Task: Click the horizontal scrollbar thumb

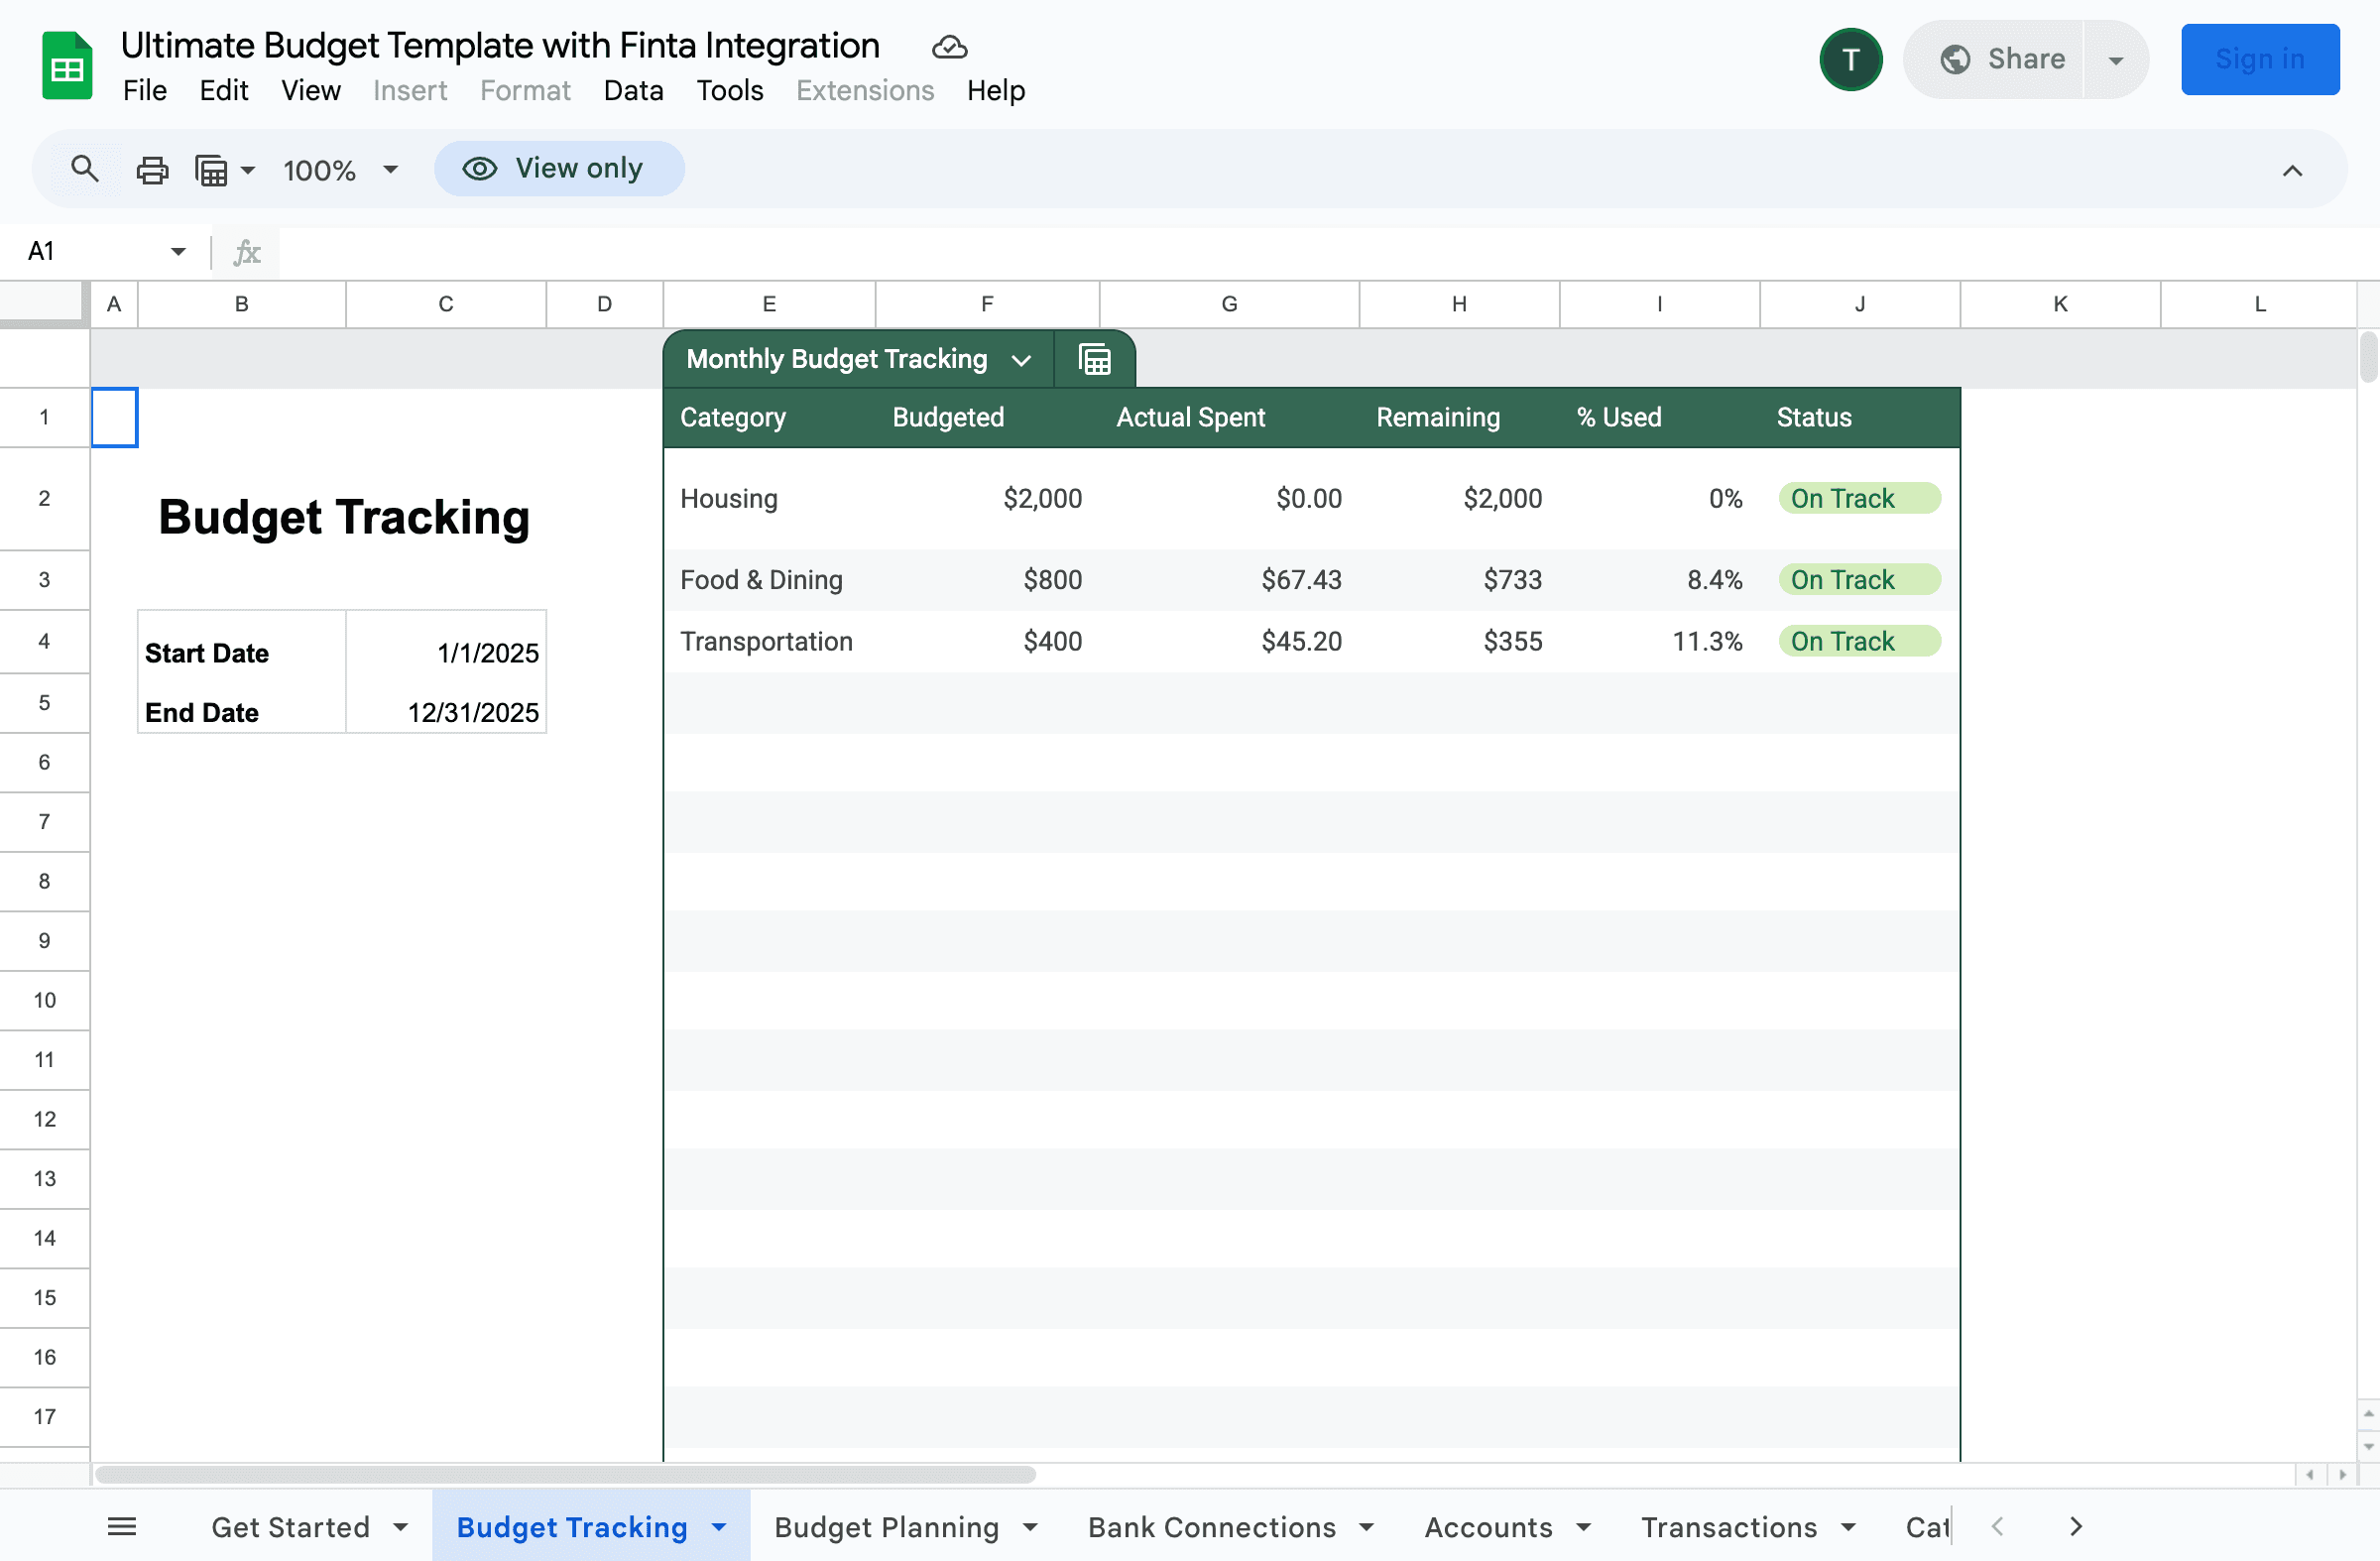Action: pos(565,1475)
